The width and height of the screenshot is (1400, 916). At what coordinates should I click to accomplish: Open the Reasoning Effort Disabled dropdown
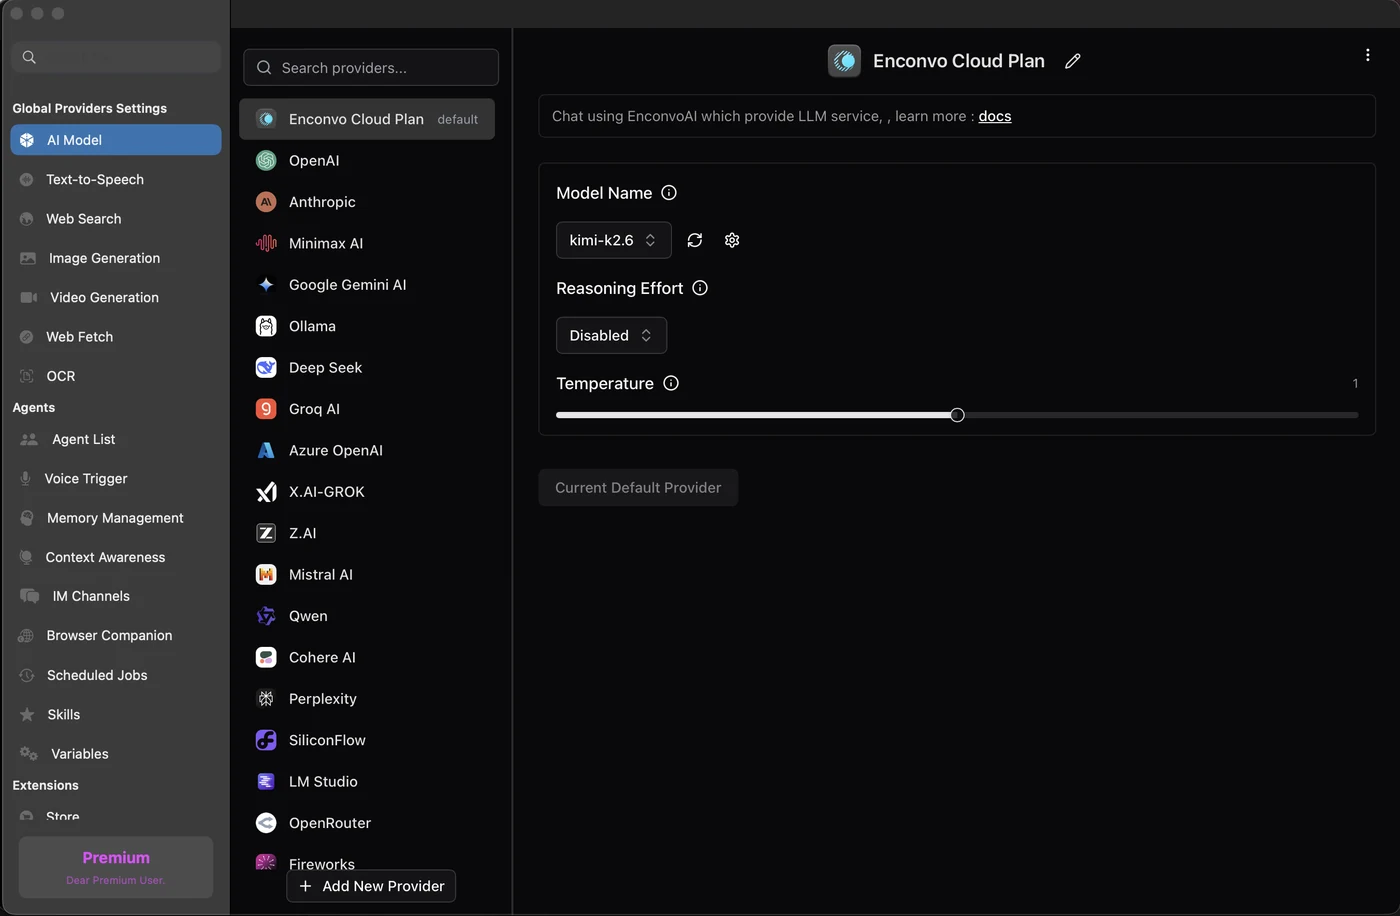(x=611, y=335)
